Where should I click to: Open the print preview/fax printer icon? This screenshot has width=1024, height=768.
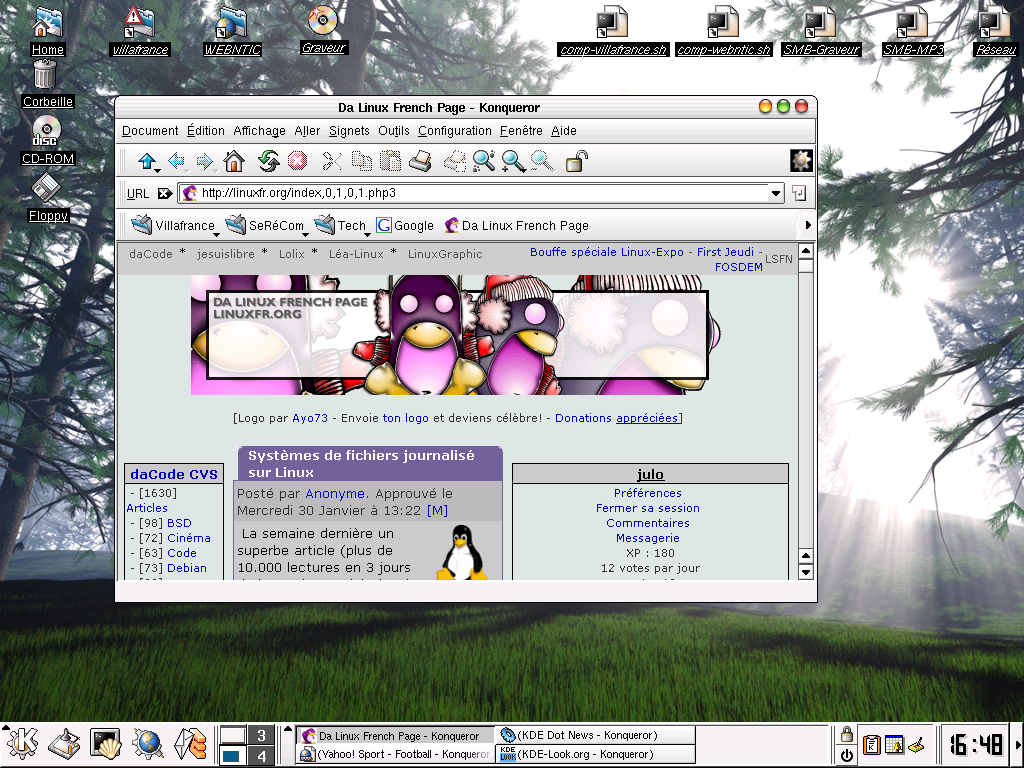(455, 161)
